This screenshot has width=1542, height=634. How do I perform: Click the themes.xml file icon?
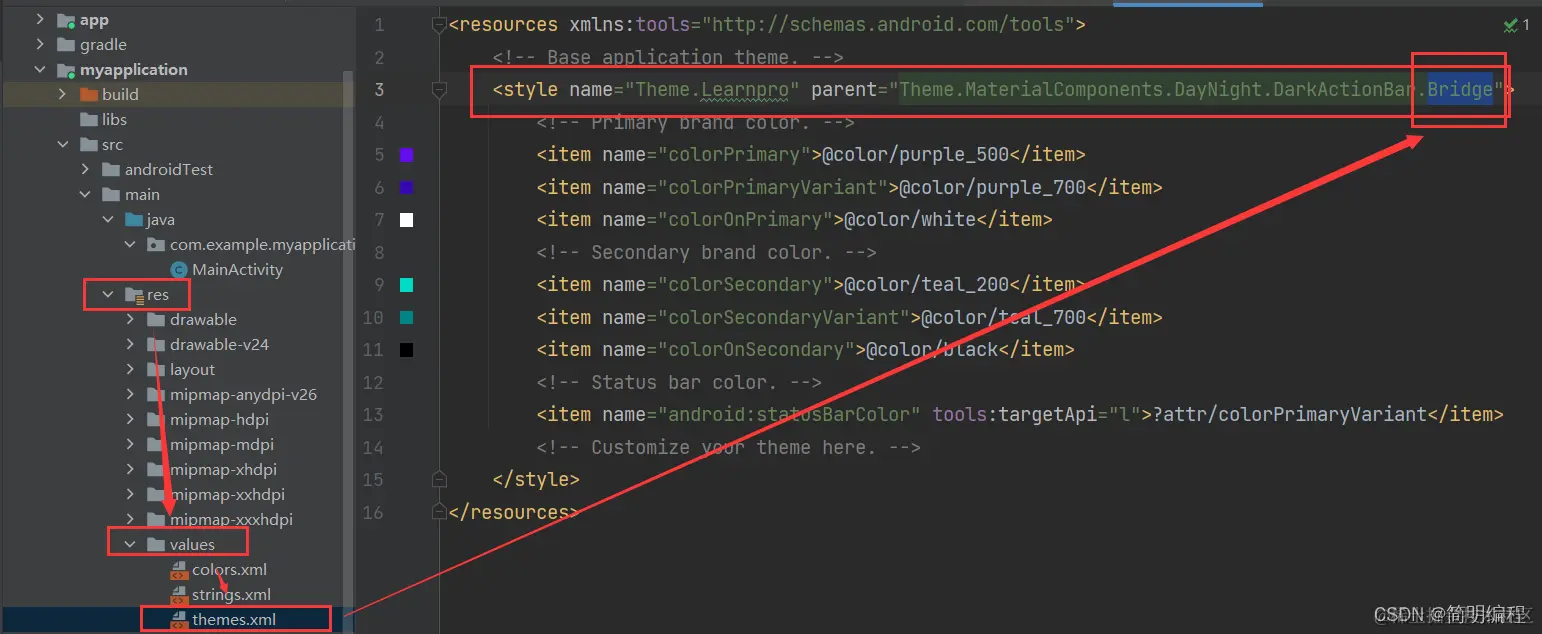[x=179, y=619]
